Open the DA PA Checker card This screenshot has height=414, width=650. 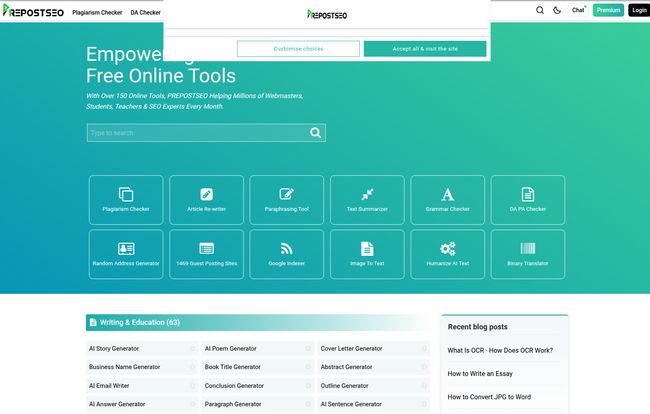[528, 200]
